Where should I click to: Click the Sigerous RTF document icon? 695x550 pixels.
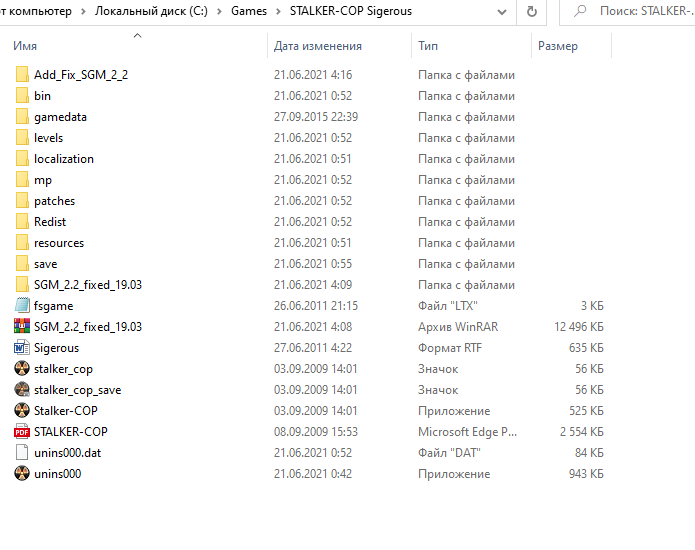click(22, 347)
